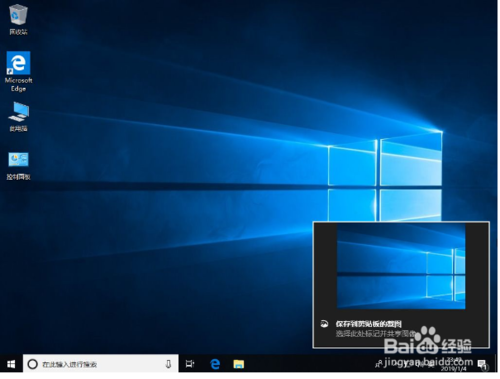Click the date and time in the taskbar

coord(455,364)
